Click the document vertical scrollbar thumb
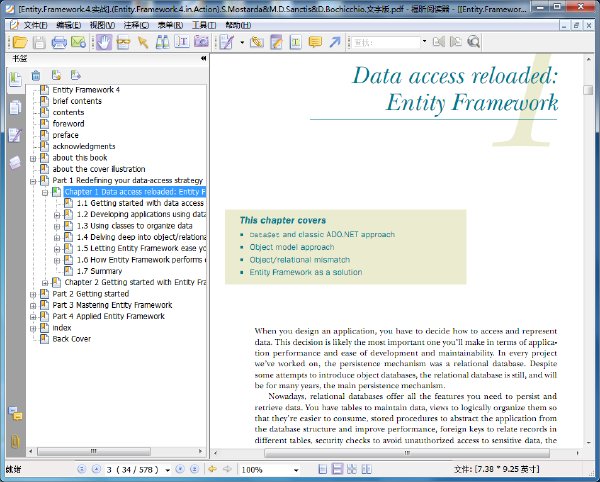Screen dimensions: 600x482 click(x=588, y=90)
